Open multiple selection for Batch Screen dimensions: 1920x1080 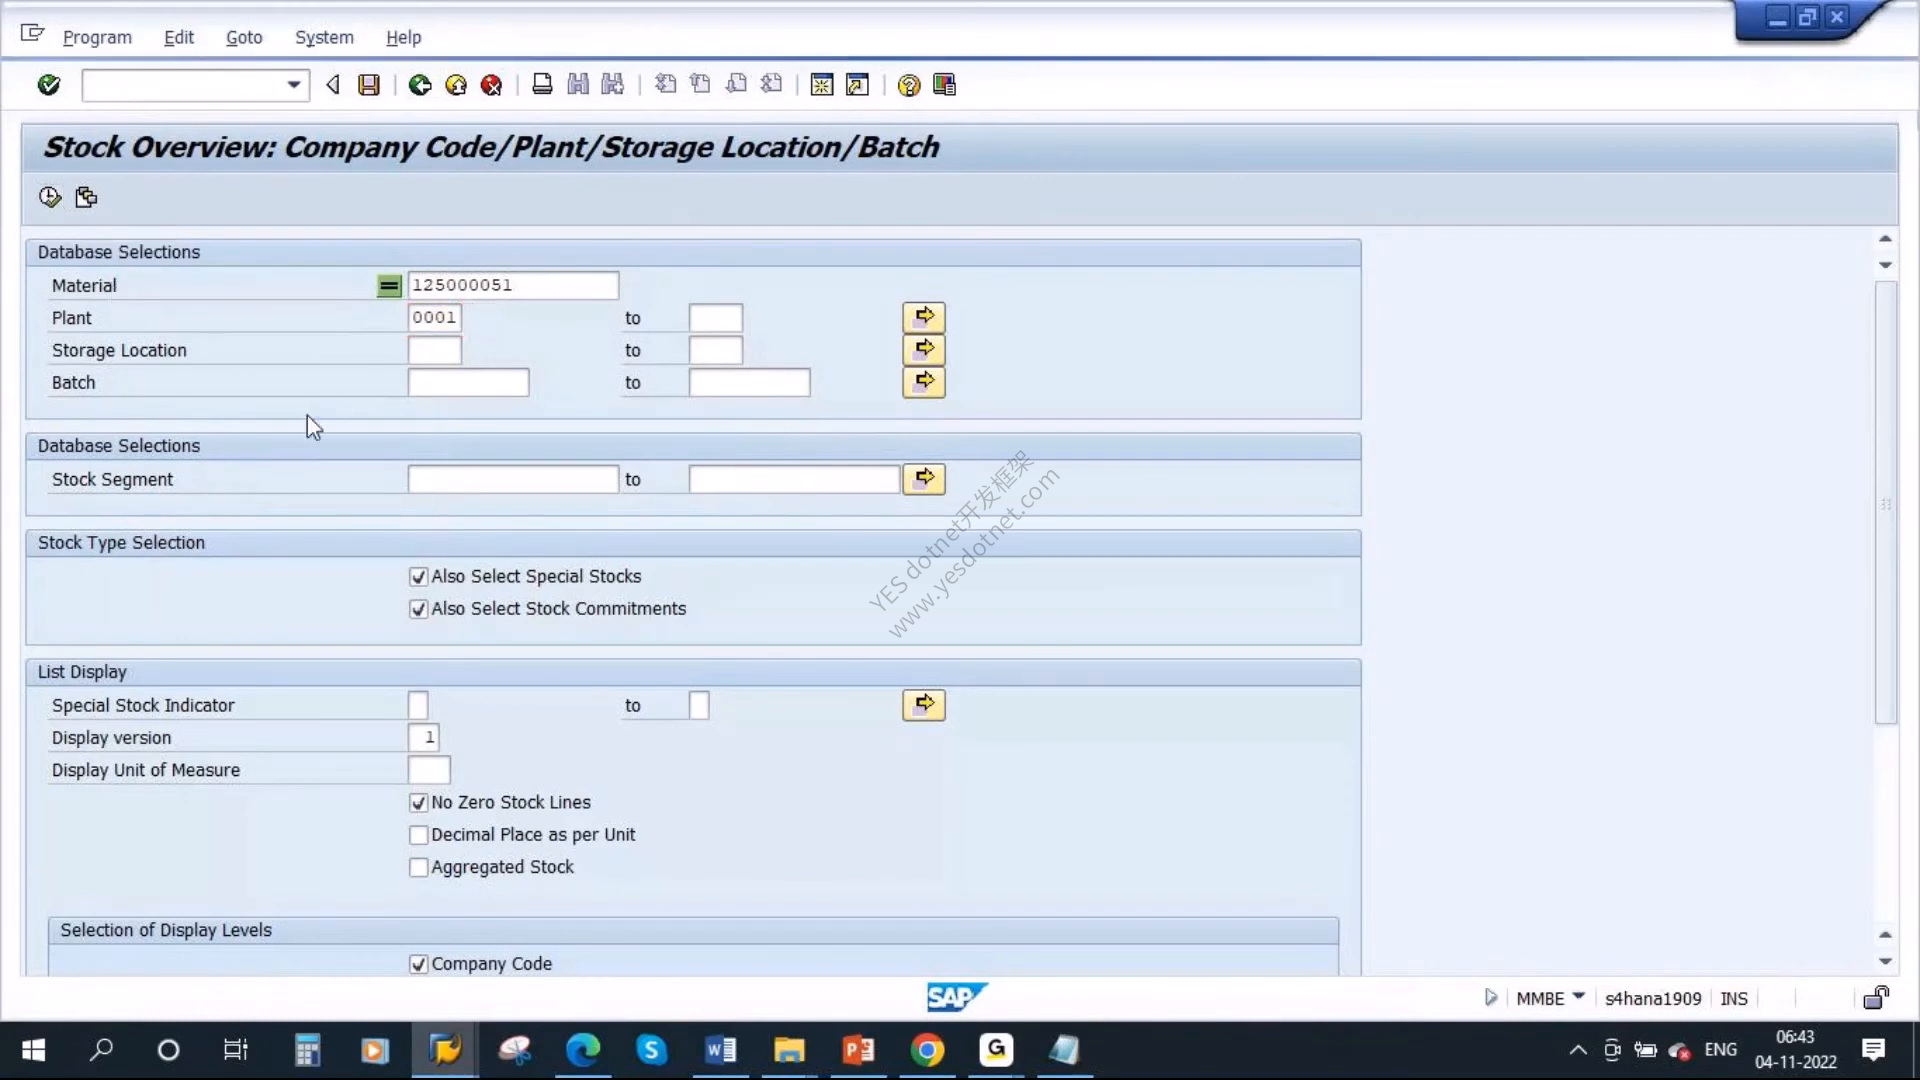(x=924, y=382)
